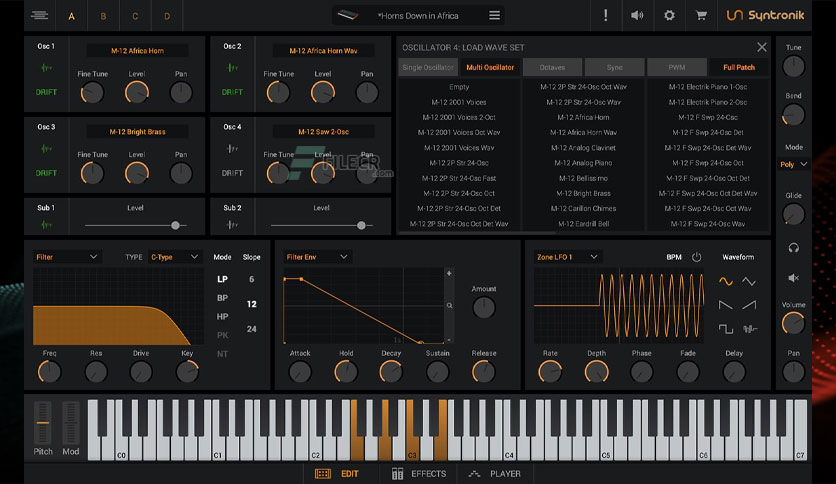The image size is (836, 484).
Task: Click the muted speaker icon above Volume
Action: click(x=793, y=278)
